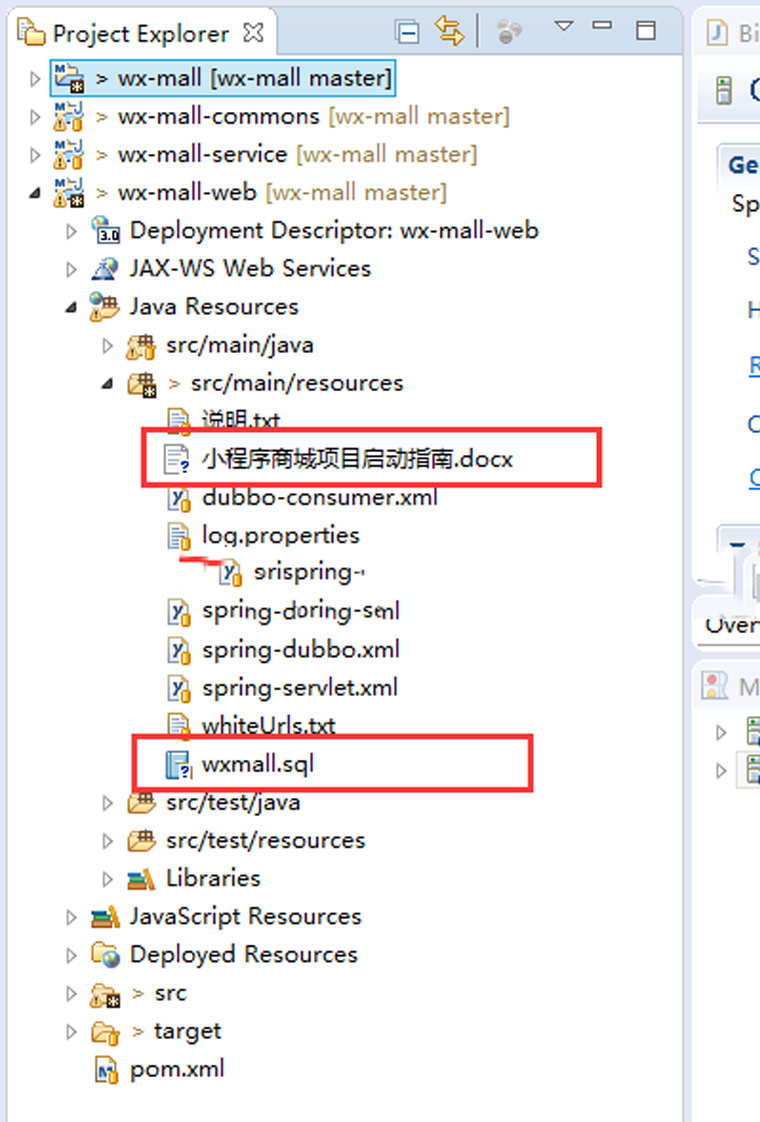The width and height of the screenshot is (760, 1122).
Task: Click the JAX-WS Web Services icon
Action: point(104,268)
